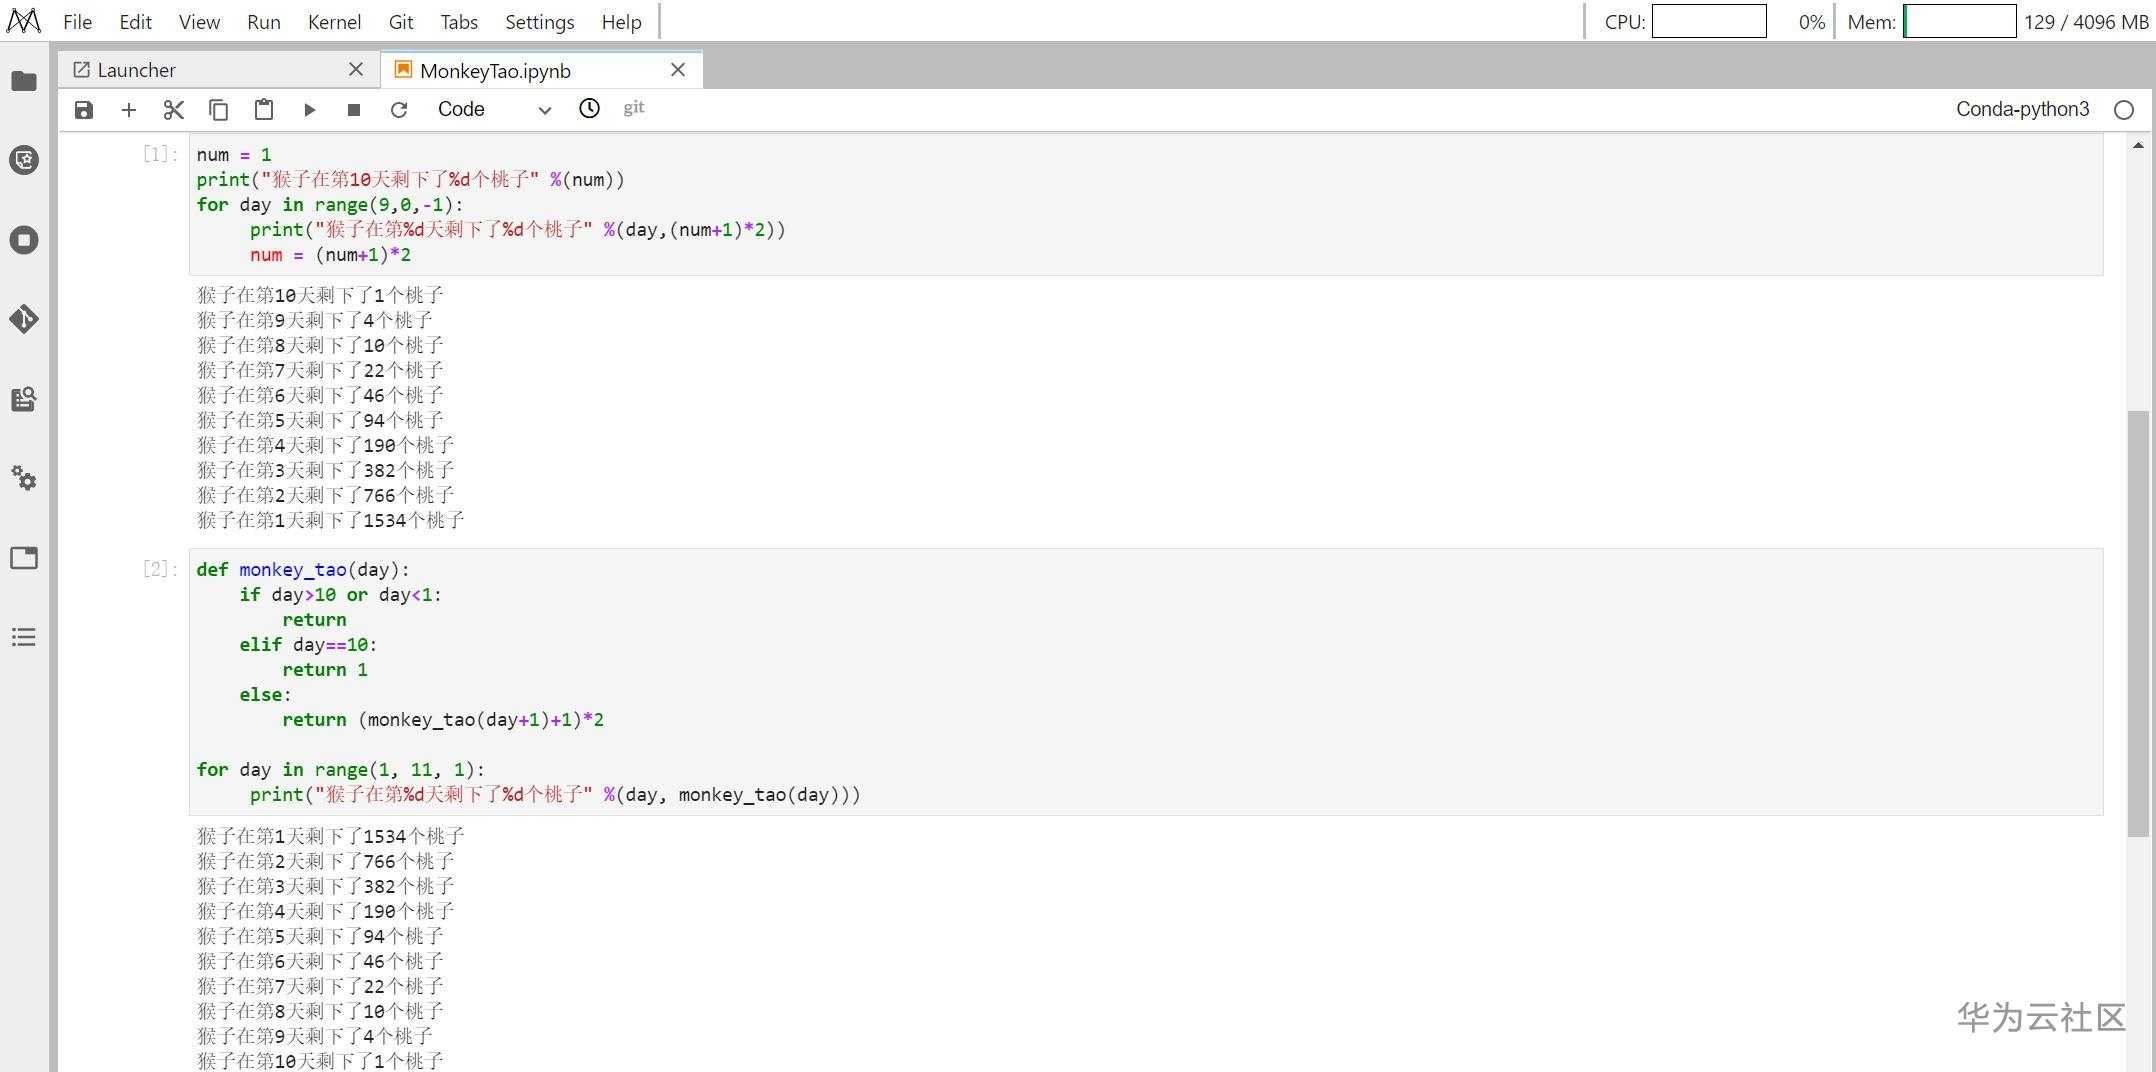Click the [2]: cell prompt
Screen dimensions: 2156x1072
point(160,569)
